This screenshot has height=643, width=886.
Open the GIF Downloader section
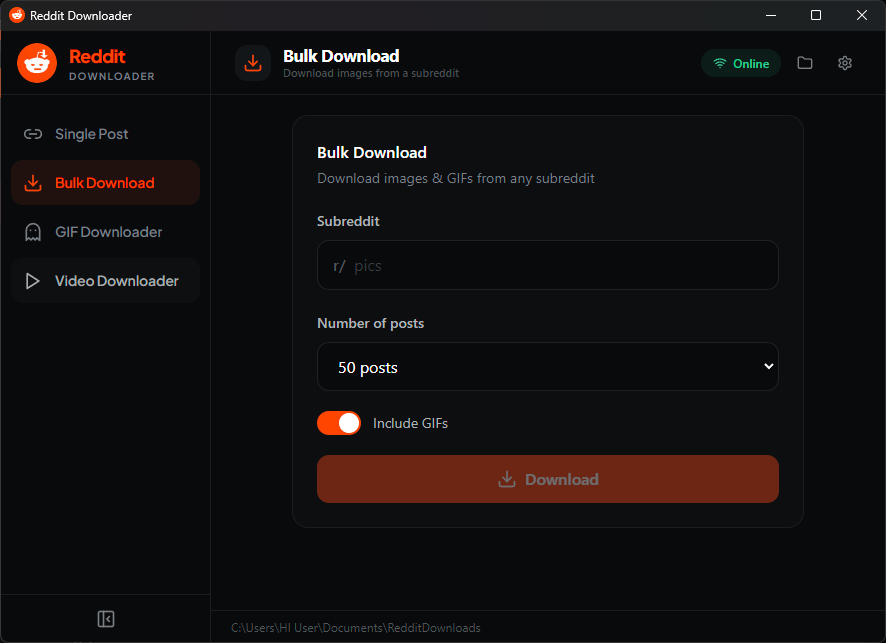pyautogui.click(x=105, y=232)
